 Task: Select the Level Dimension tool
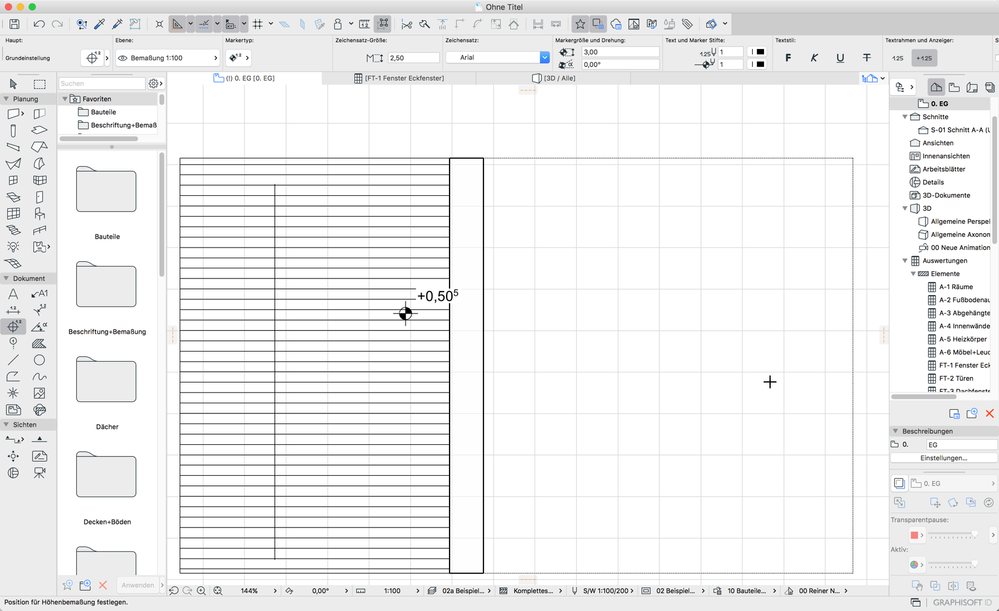(13, 327)
